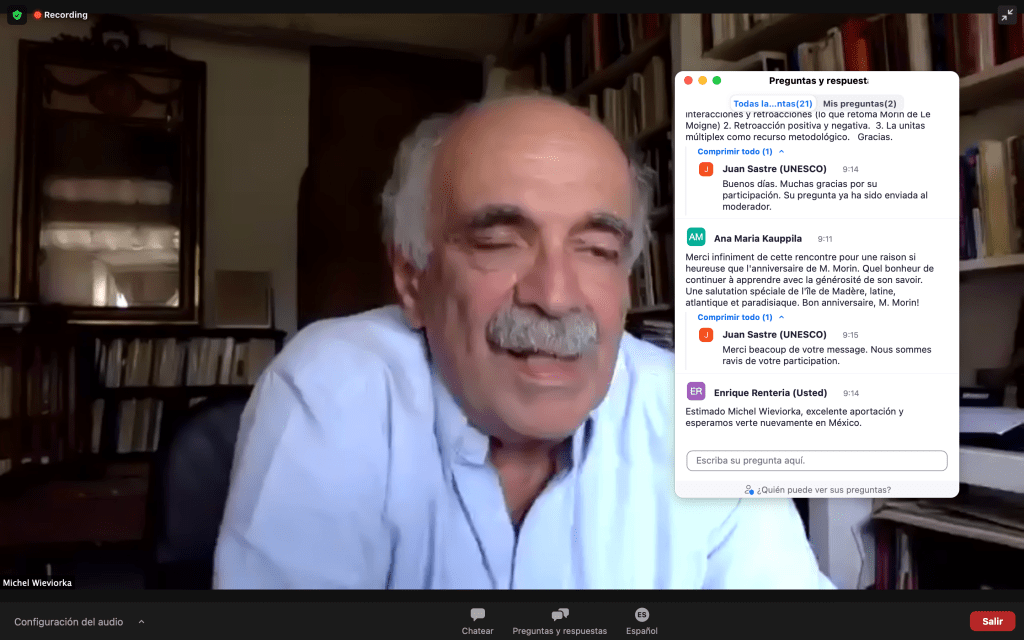
Task: Click the green encryption shield icon
Action: coord(16,15)
